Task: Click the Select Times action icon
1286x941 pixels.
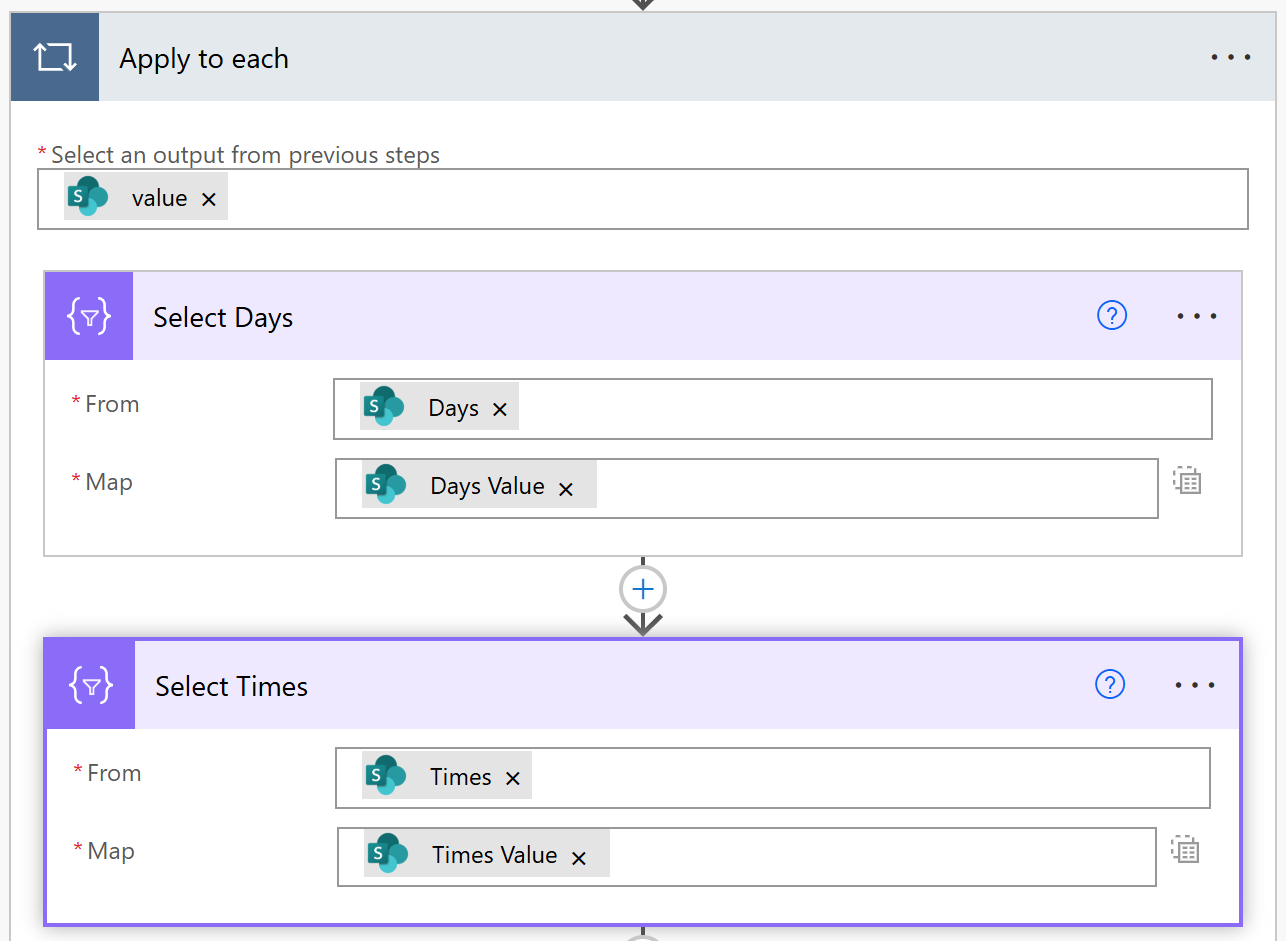Action: pyautogui.click(x=91, y=686)
